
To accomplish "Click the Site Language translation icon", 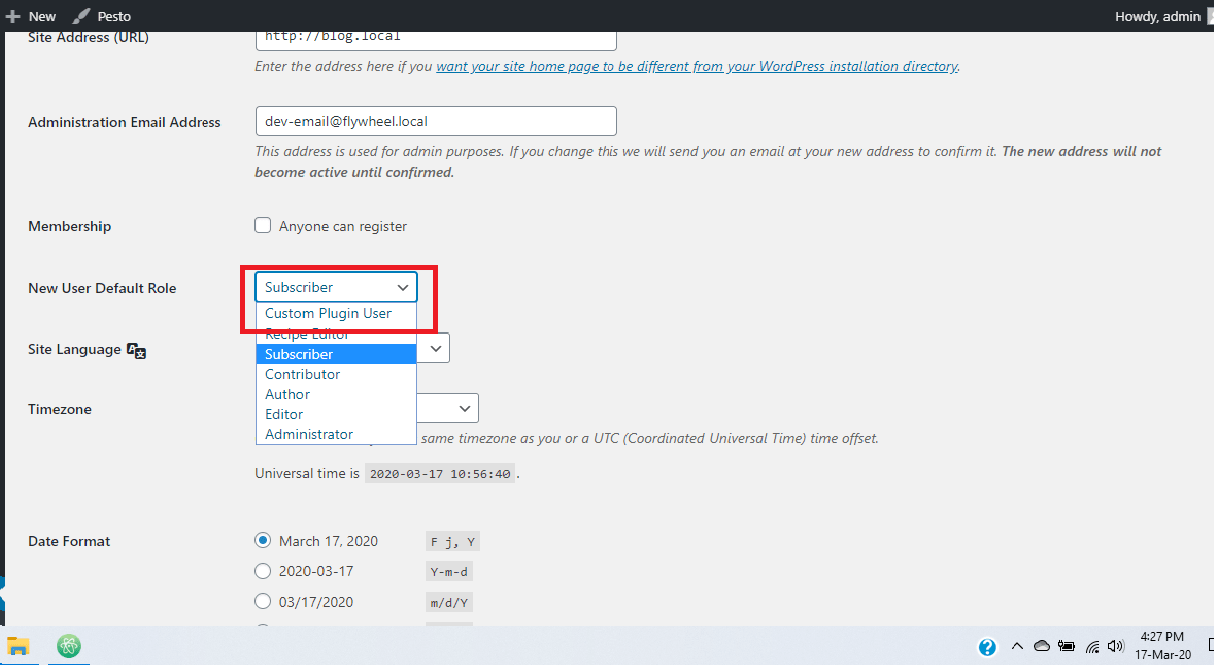I will (137, 351).
